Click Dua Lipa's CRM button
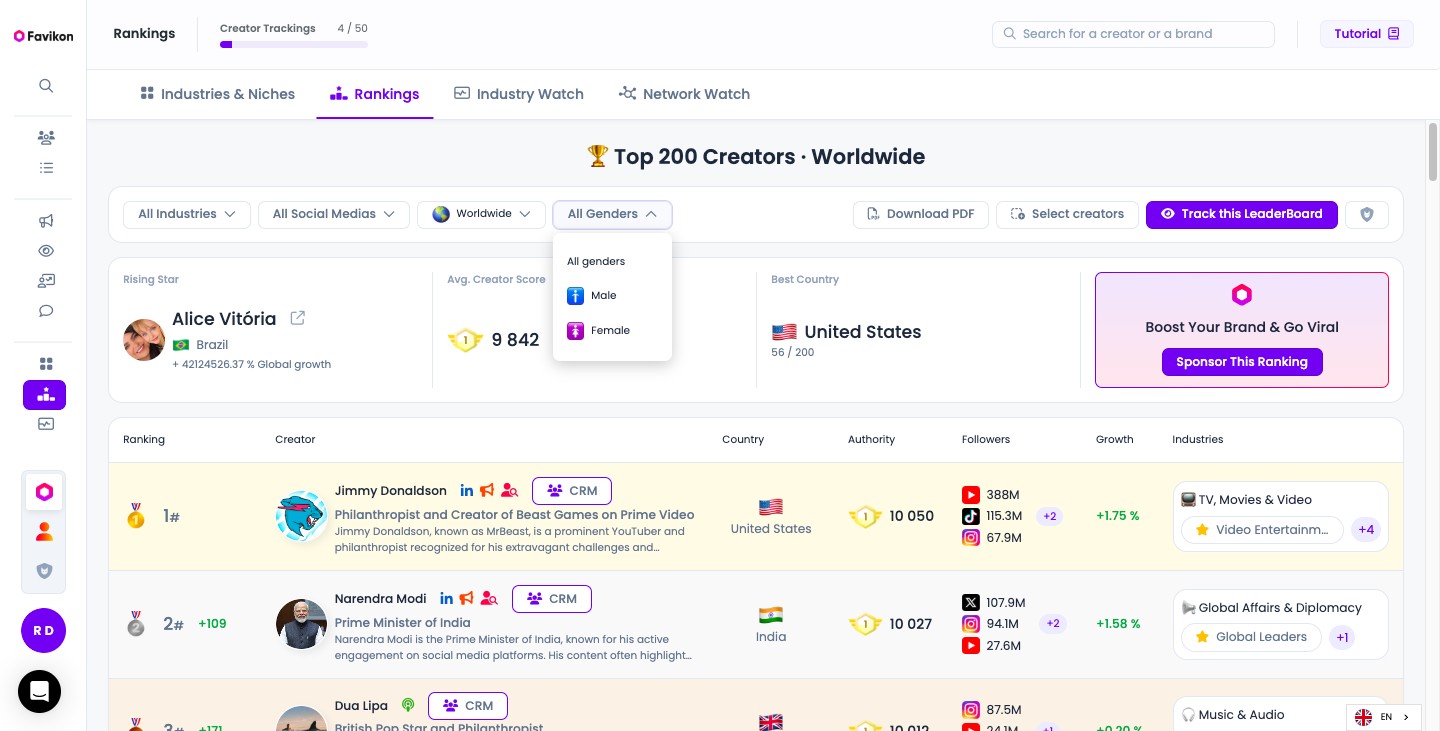The width and height of the screenshot is (1440, 731). point(468,706)
